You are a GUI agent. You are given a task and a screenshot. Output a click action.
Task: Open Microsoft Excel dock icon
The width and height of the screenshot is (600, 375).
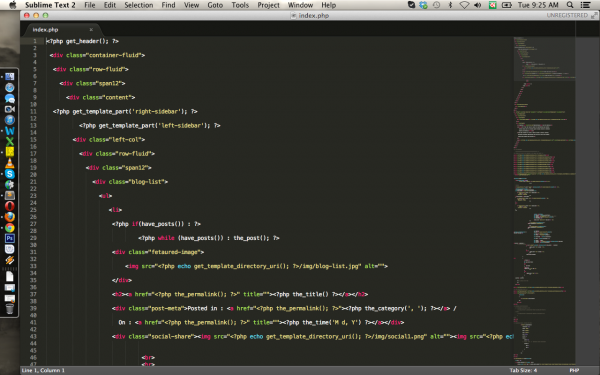(10, 142)
